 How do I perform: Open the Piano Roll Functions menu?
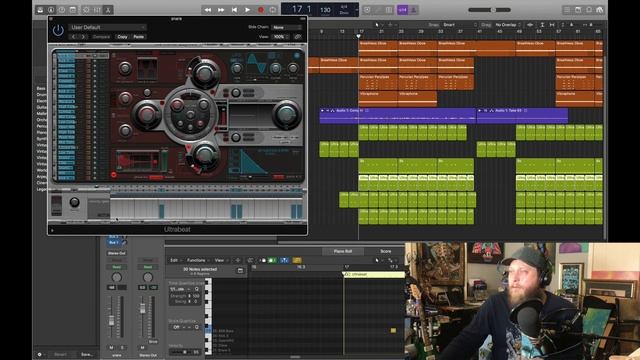pos(198,260)
